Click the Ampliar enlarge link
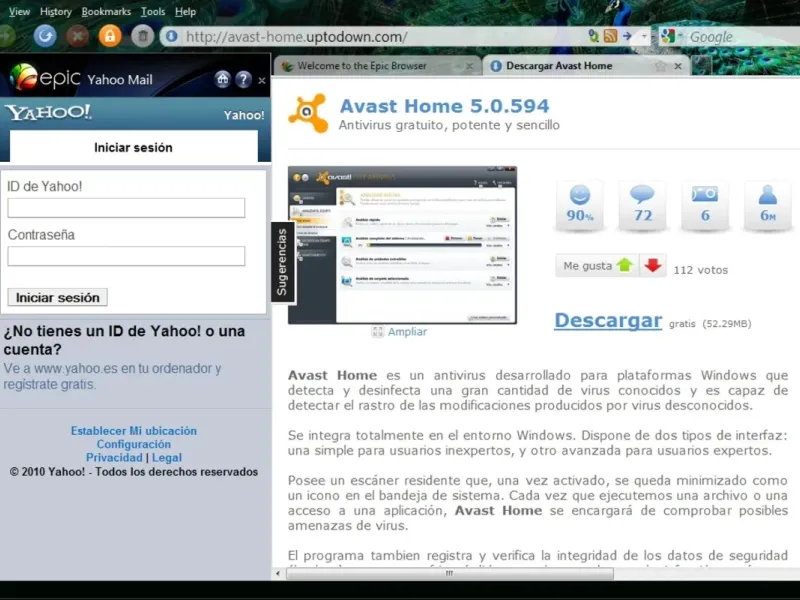Viewport: 800px width, 600px height. click(407, 332)
